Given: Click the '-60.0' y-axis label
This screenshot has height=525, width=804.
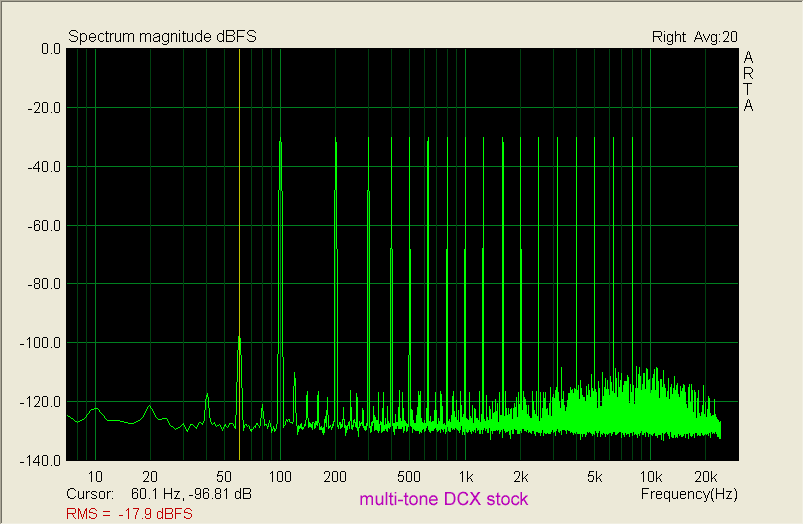Looking at the screenshot, I should coord(44,226).
